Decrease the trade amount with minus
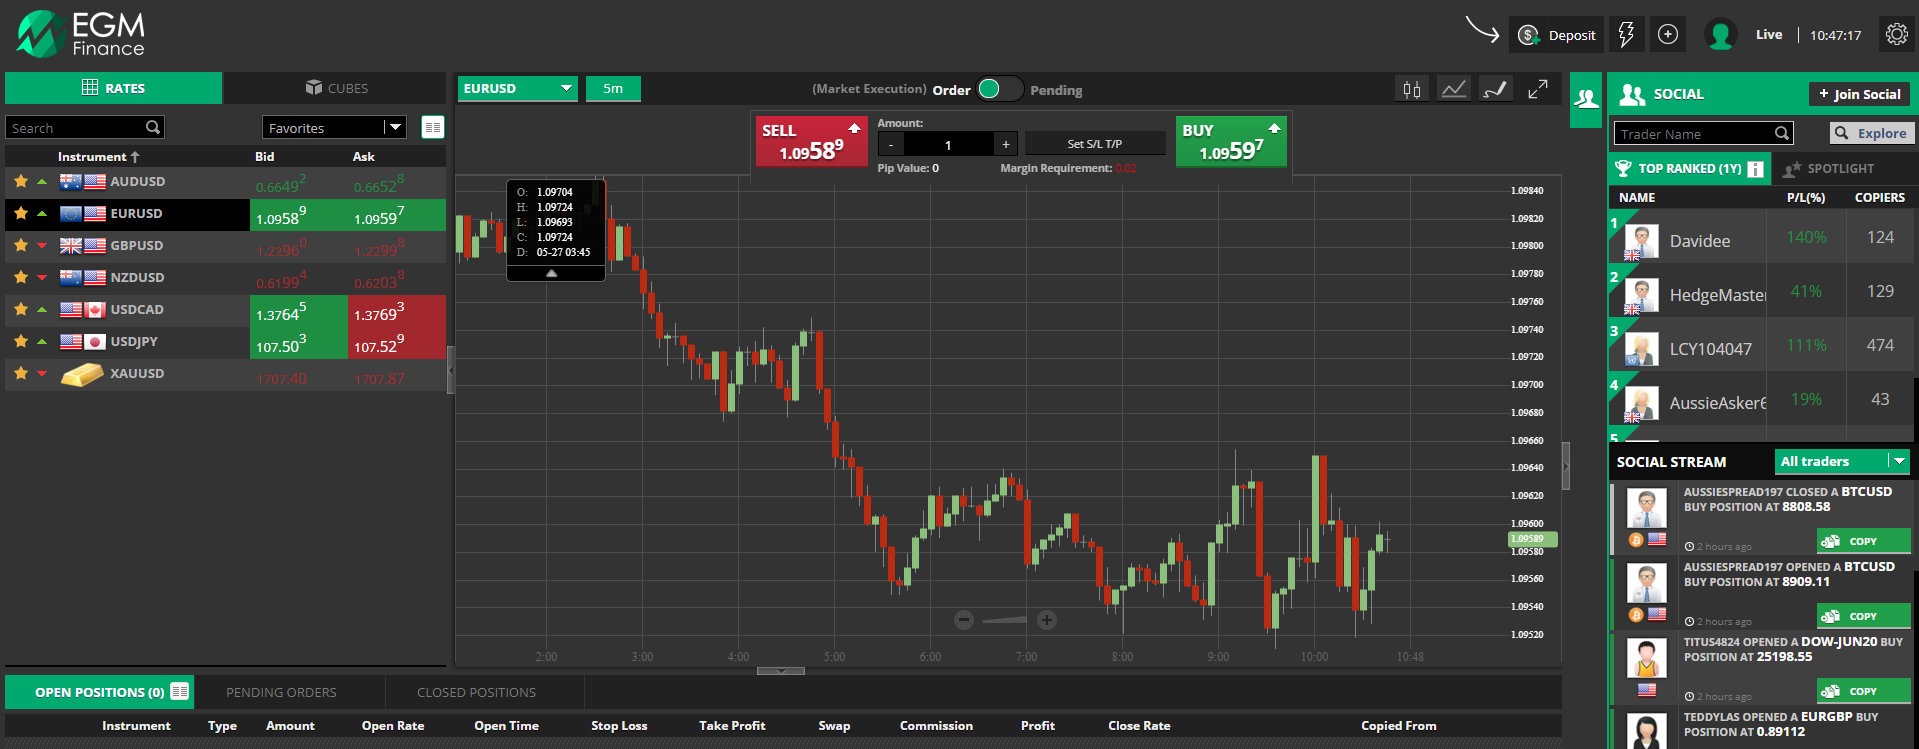The width and height of the screenshot is (1919, 749). point(891,144)
